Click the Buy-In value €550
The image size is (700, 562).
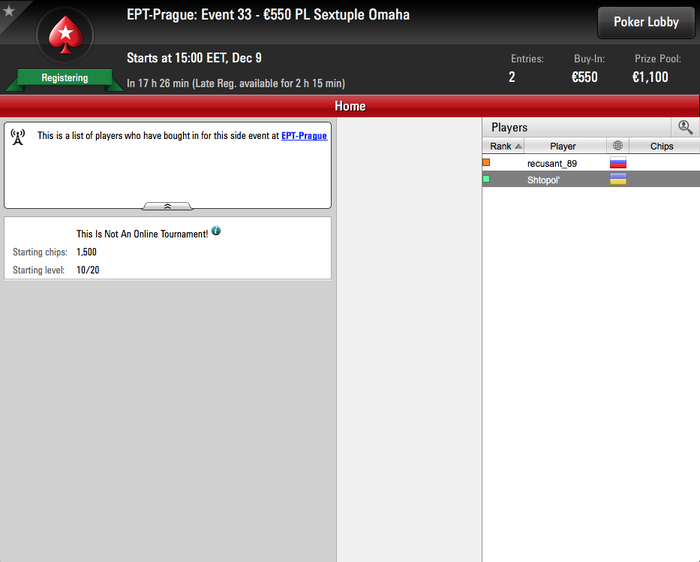(x=584, y=77)
